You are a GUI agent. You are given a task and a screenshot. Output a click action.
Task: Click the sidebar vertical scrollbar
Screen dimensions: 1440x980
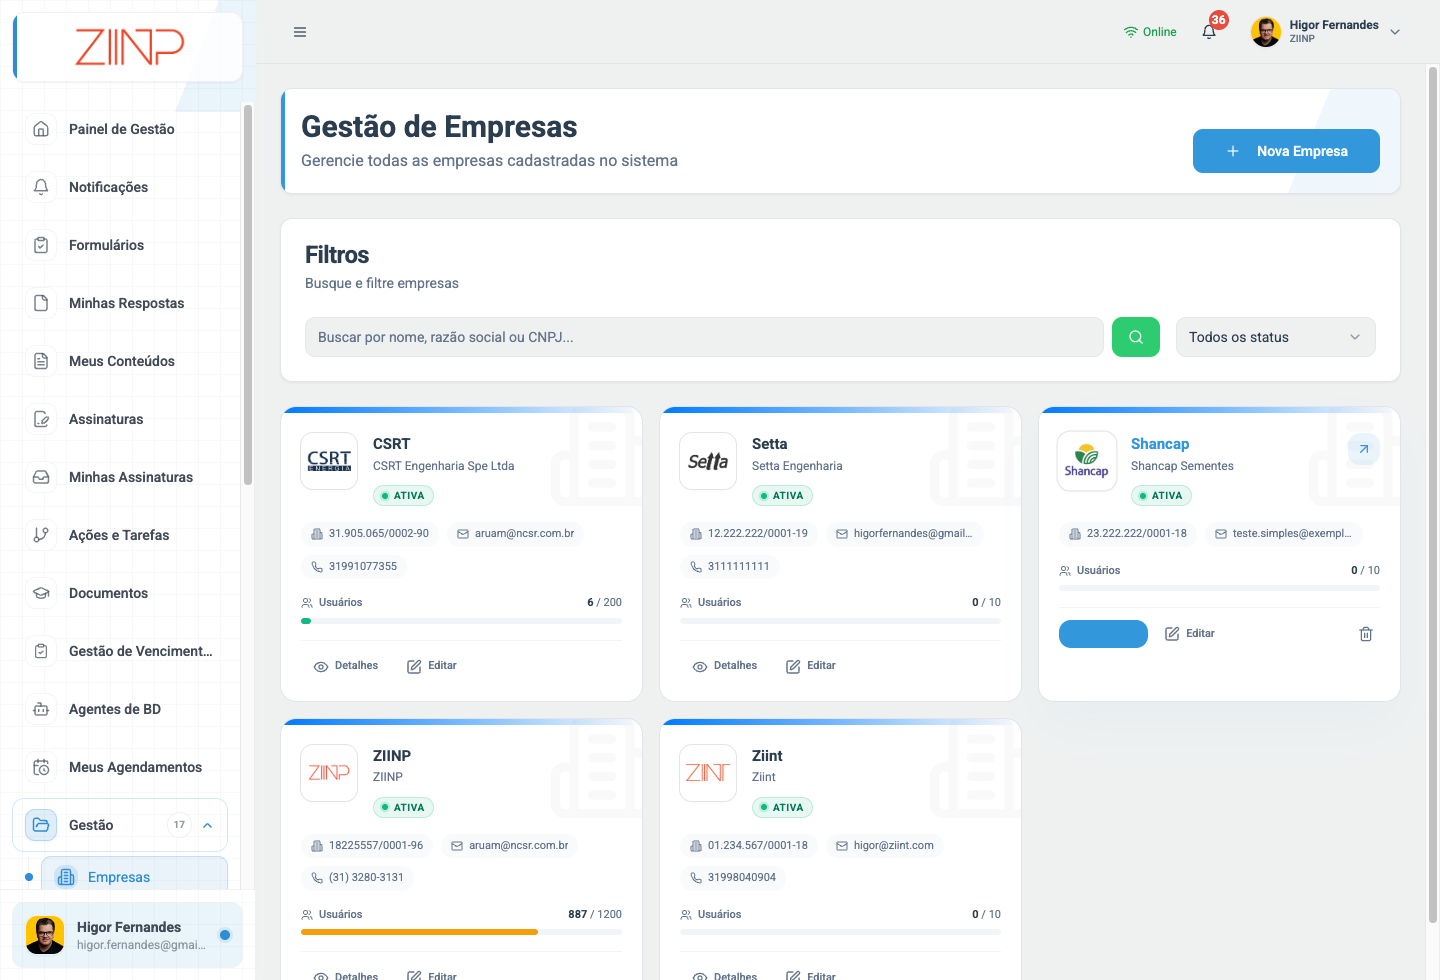(247, 295)
